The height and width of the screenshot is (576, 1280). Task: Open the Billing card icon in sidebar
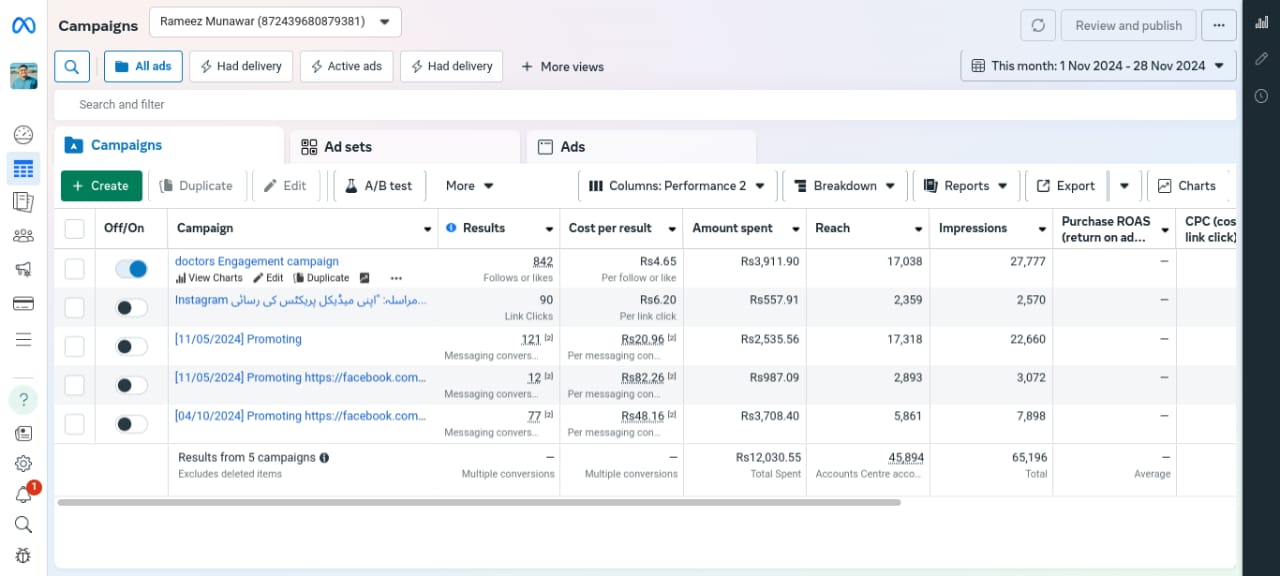[24, 304]
